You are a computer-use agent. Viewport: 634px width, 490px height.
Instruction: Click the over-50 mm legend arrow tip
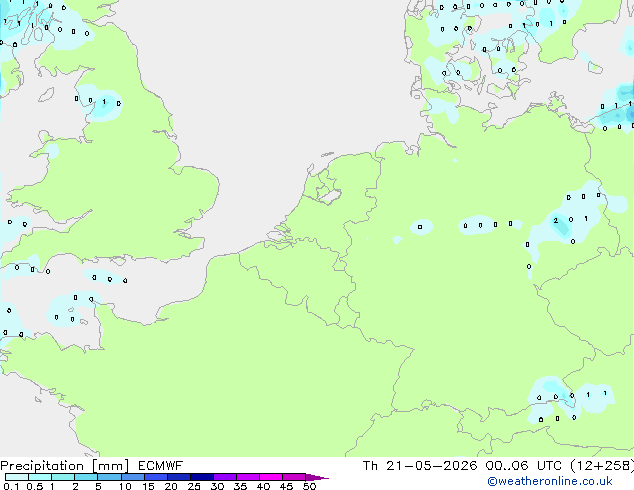(x=317, y=477)
